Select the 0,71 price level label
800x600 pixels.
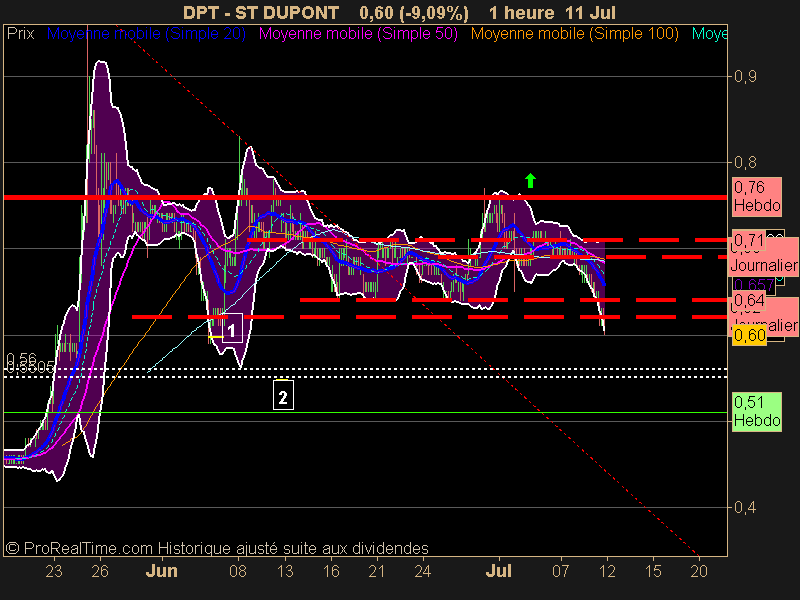coord(749,240)
